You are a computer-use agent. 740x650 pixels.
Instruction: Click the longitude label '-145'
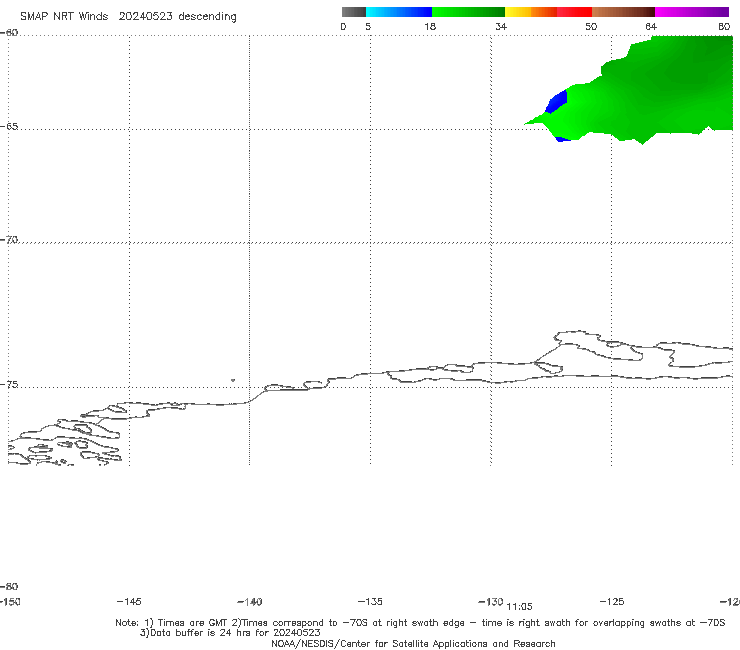[x=129, y=601]
